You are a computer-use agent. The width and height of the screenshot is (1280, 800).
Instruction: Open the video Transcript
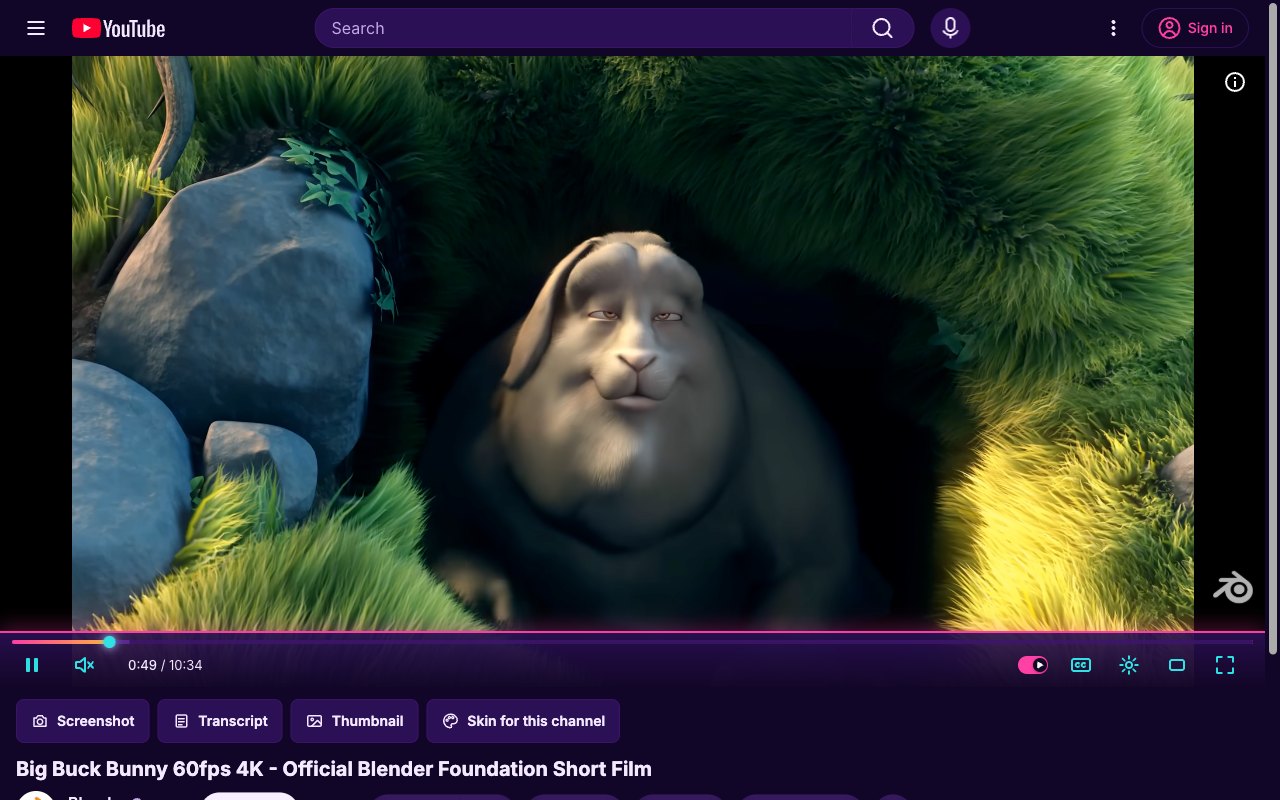point(220,721)
